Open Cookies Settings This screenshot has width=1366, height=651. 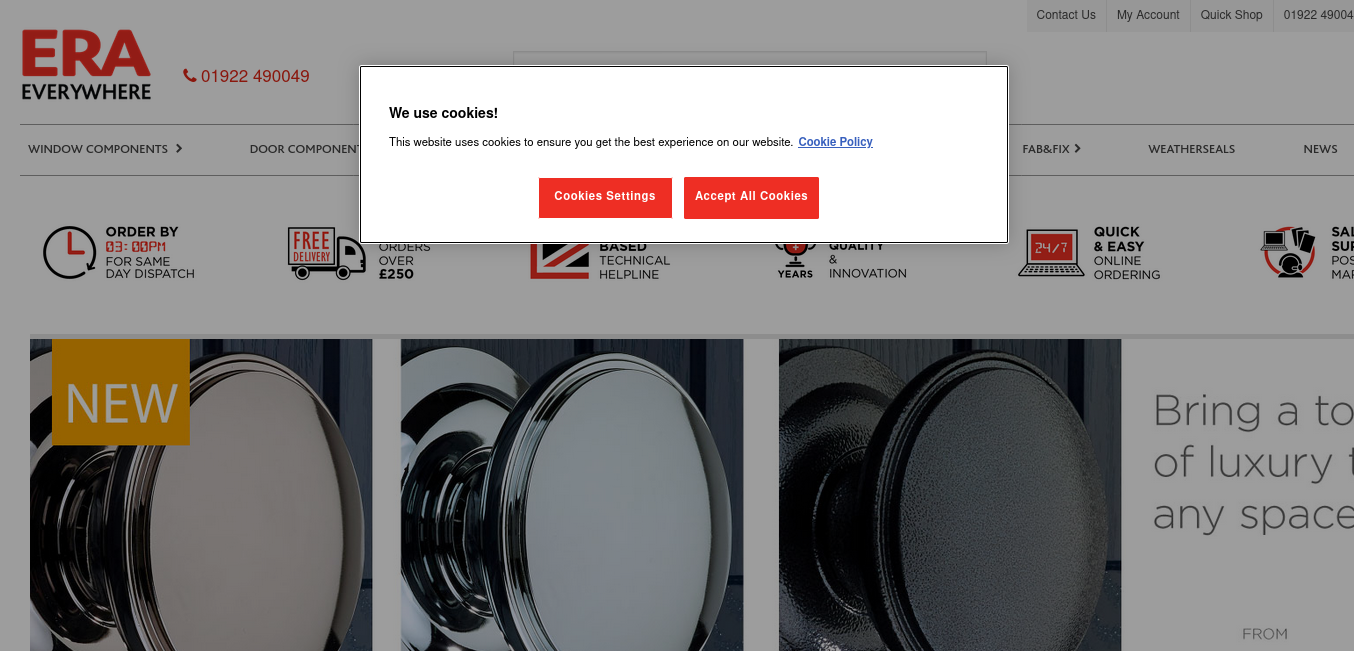pyautogui.click(x=605, y=197)
